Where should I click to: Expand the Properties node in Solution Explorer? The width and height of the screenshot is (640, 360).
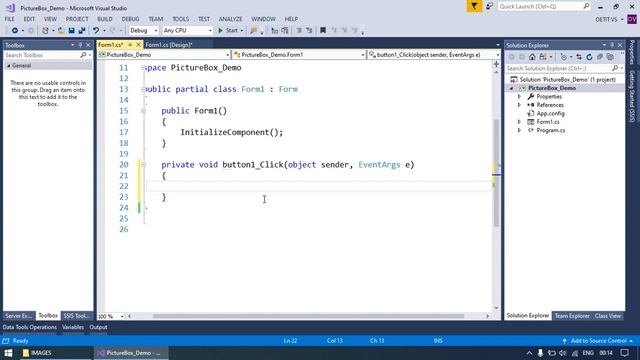[519, 97]
